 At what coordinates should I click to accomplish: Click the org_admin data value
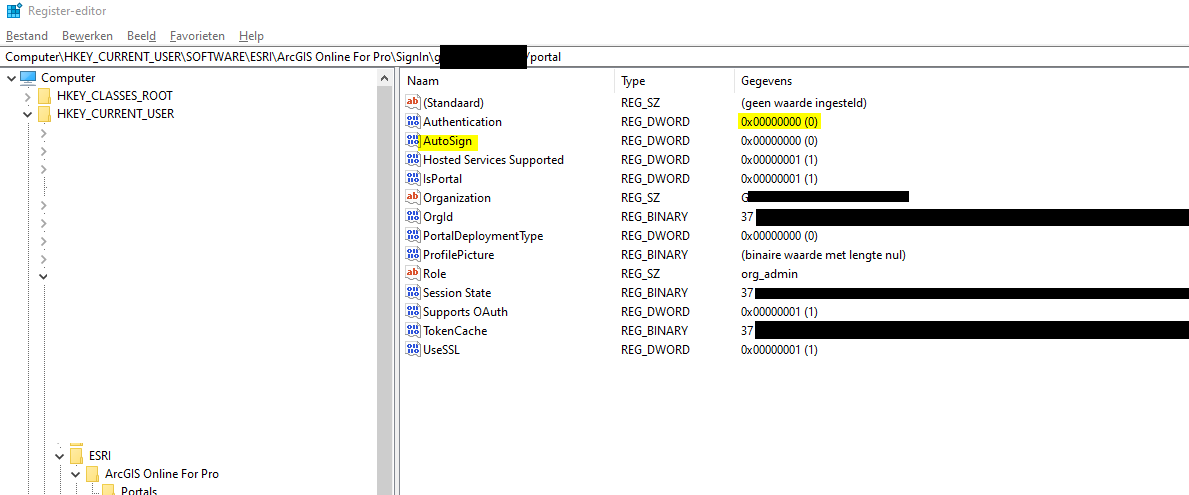769,273
